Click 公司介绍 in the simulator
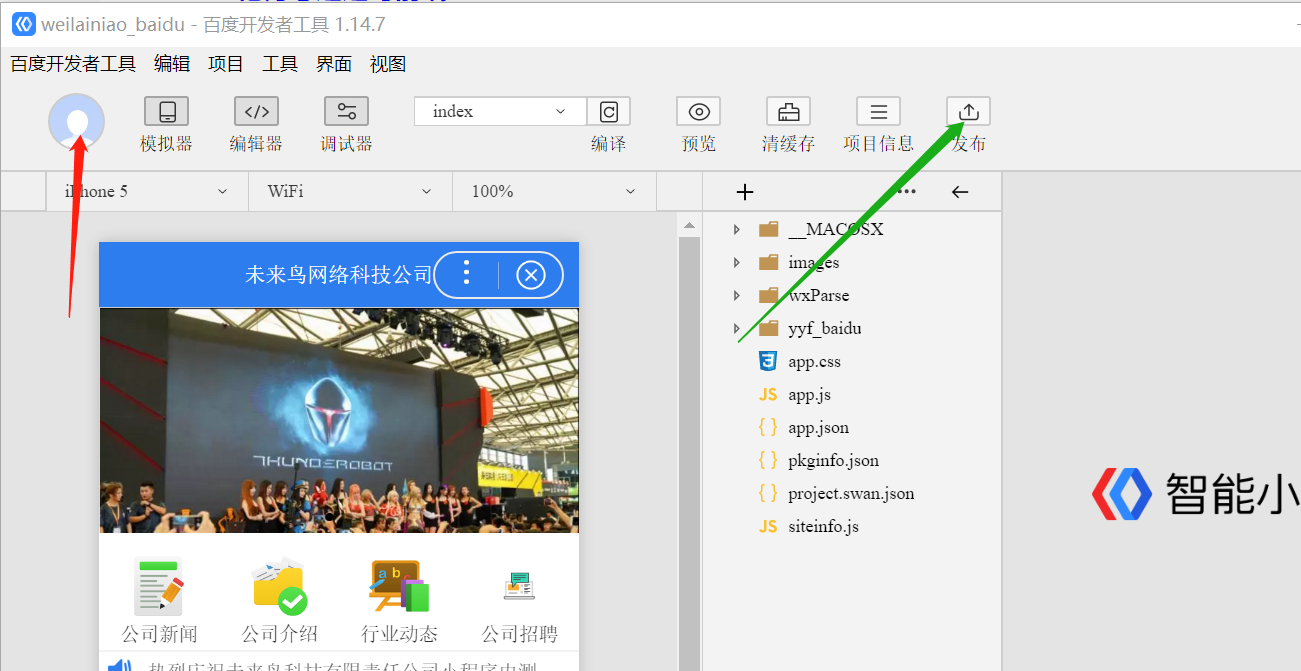 (279, 600)
